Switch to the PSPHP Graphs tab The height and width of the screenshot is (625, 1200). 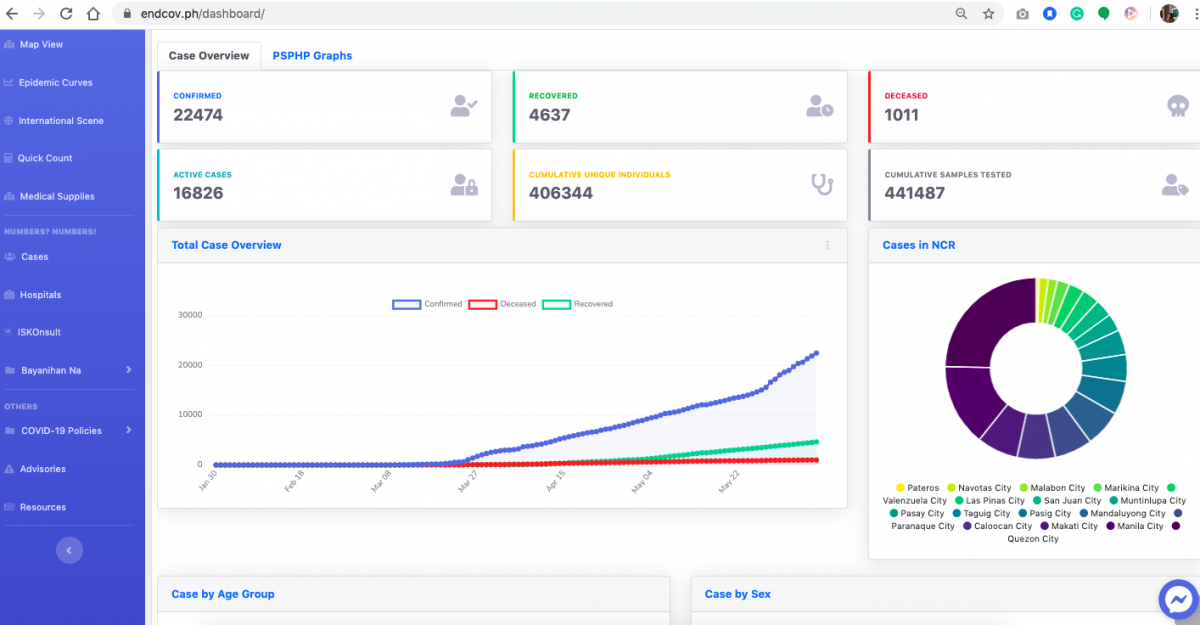click(x=312, y=56)
